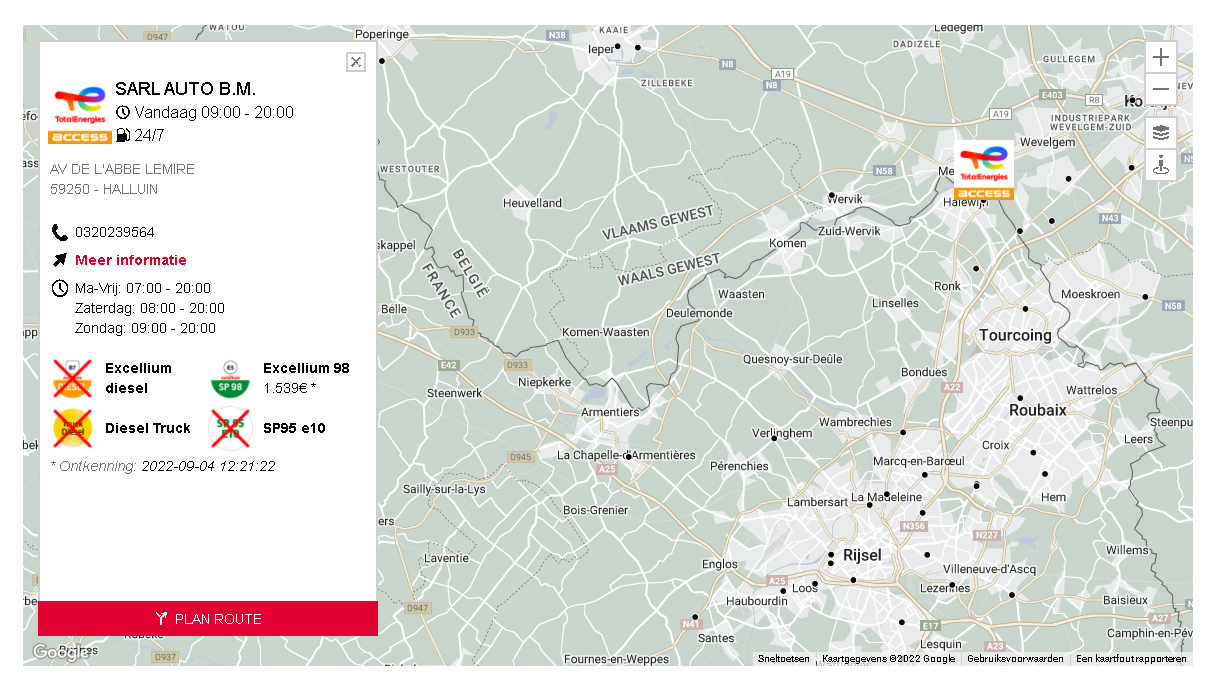Click the Diesel Truck label
This screenshot has width=1206, height=674.
(x=148, y=428)
